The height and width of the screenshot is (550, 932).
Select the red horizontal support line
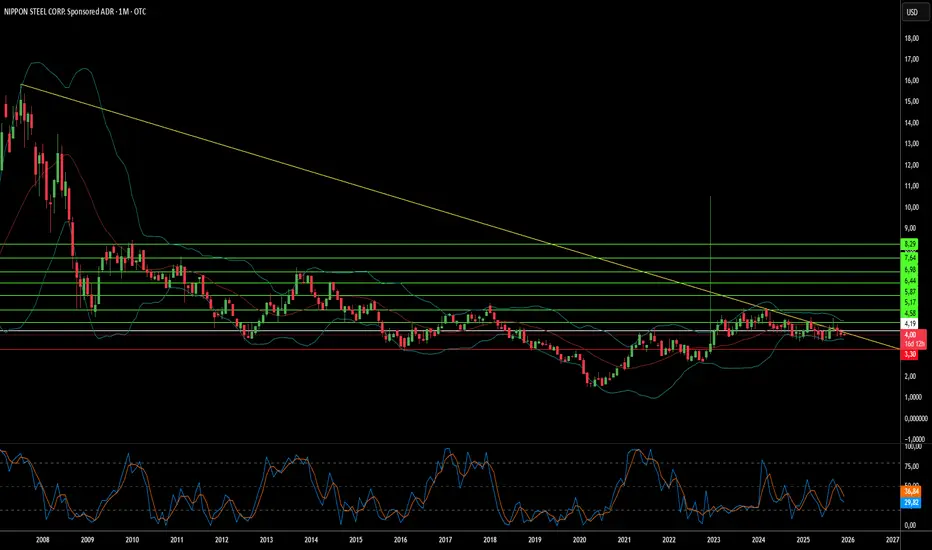click(x=450, y=350)
